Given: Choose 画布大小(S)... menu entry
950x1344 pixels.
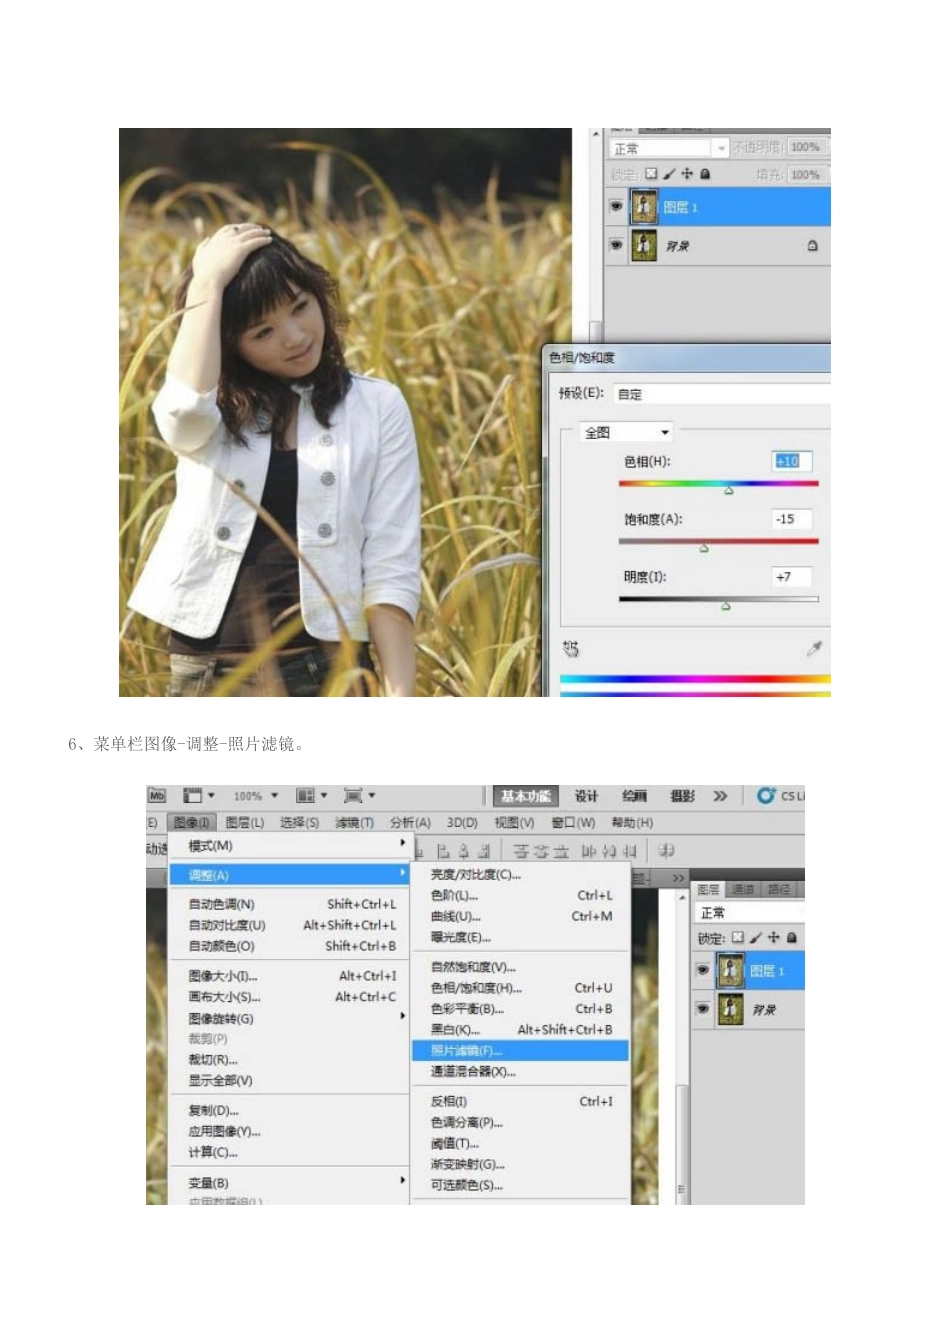Looking at the screenshot, I should click(289, 996).
